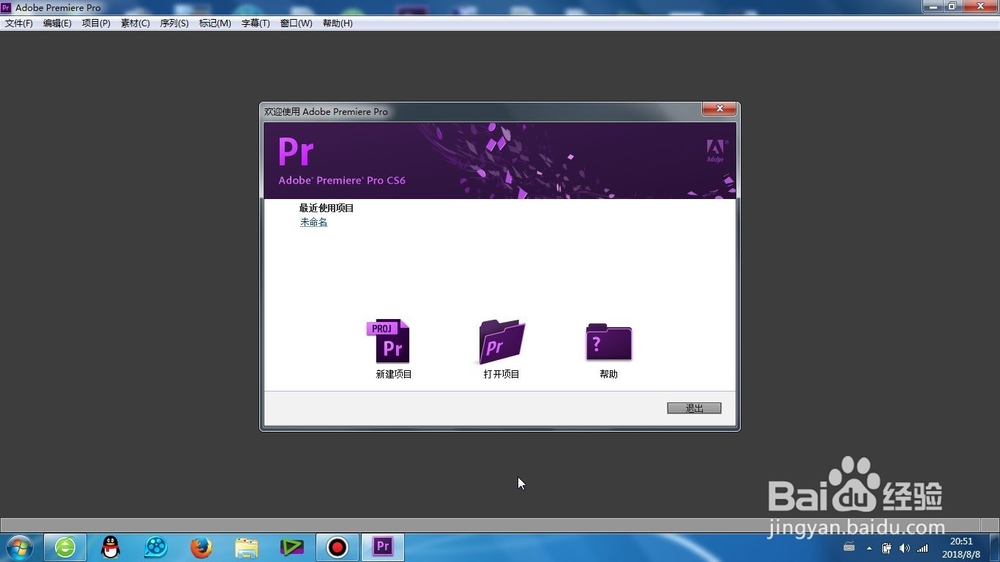Viewport: 1000px width, 562px height.
Task: Open the recent project 未命名
Action: coord(314,222)
